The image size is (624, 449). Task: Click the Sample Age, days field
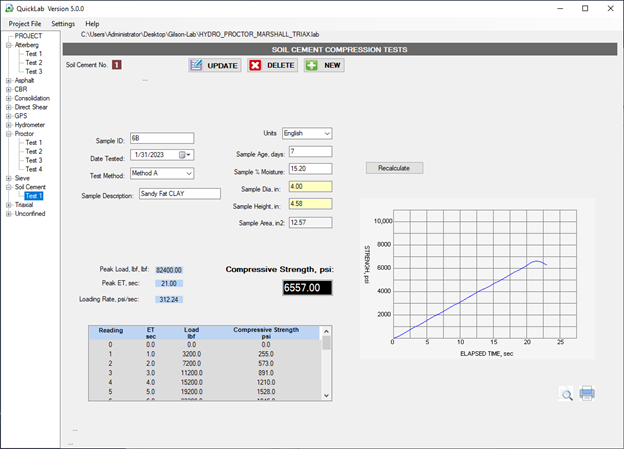pos(310,152)
